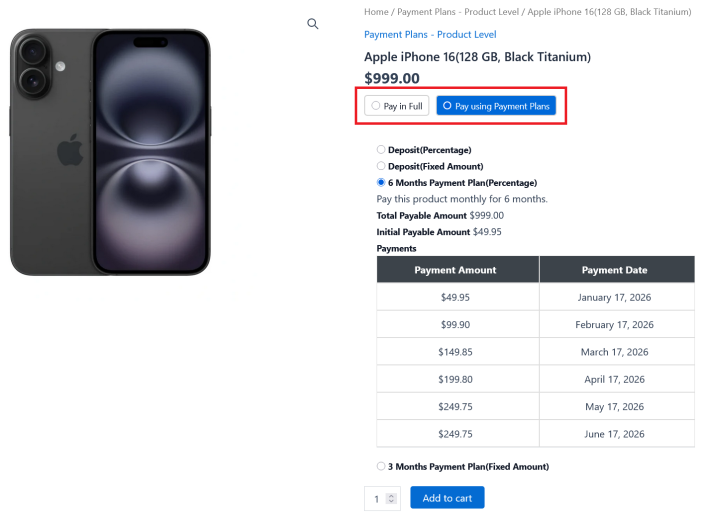Select Deposit(Percentage) radio button
Image resolution: width=703 pixels, height=517 pixels.
pyautogui.click(x=381, y=150)
